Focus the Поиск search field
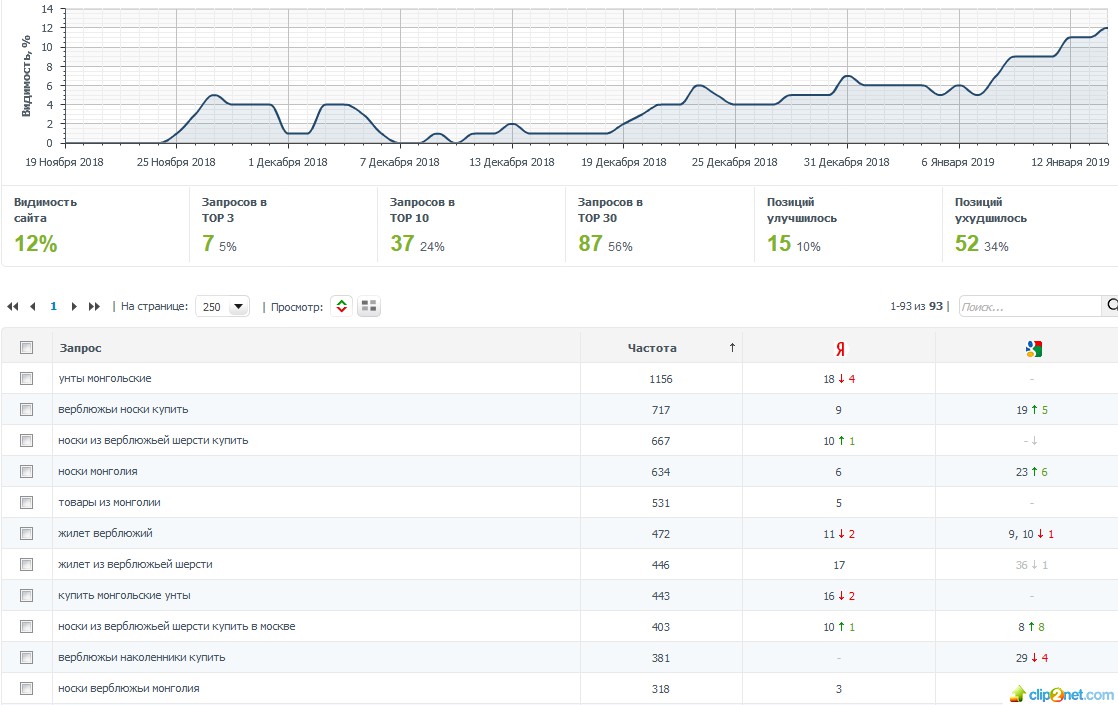The image size is (1118, 705). (x=1030, y=307)
